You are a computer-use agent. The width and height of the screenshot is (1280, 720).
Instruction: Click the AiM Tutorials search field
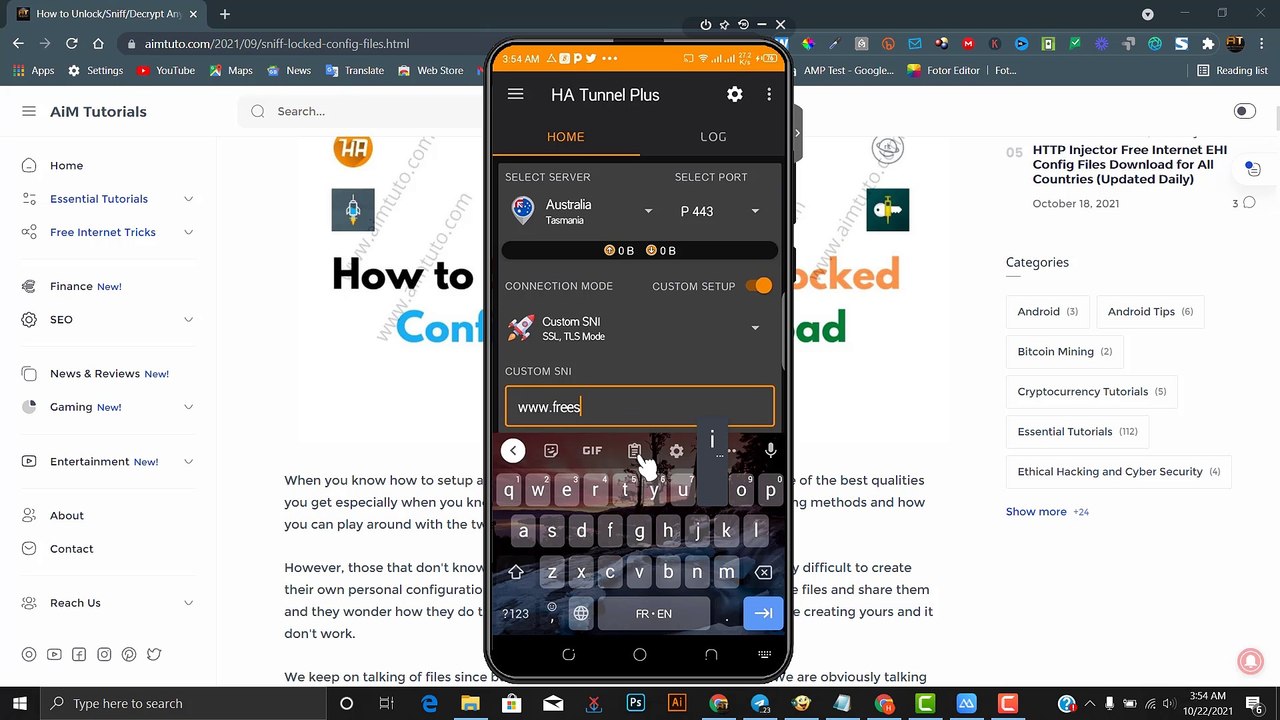click(360, 111)
